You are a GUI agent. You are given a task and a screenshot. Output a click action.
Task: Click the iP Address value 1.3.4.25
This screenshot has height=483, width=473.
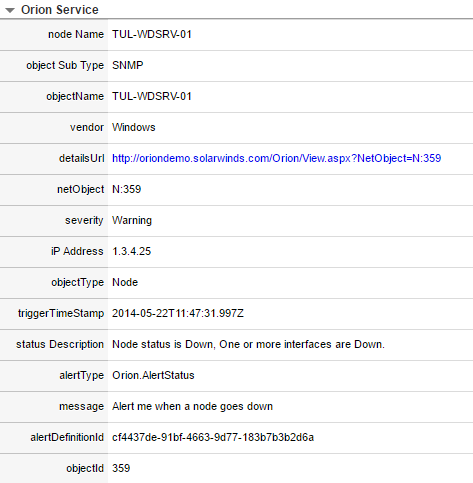tap(132, 251)
